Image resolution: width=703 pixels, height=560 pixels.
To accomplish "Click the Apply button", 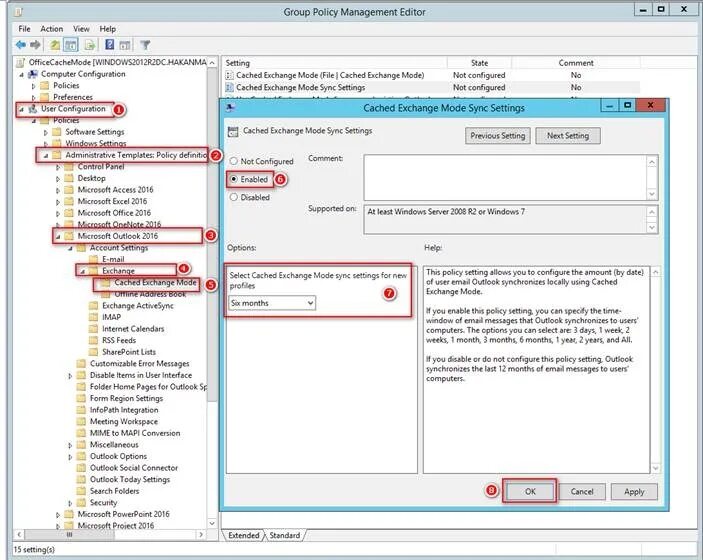I will coord(634,491).
